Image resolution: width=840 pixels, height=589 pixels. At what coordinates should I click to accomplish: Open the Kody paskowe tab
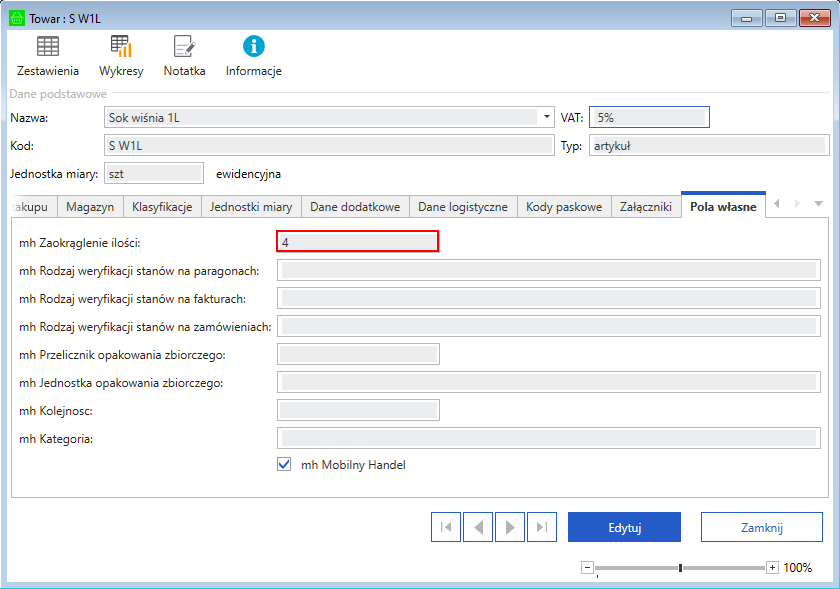pyautogui.click(x=564, y=207)
